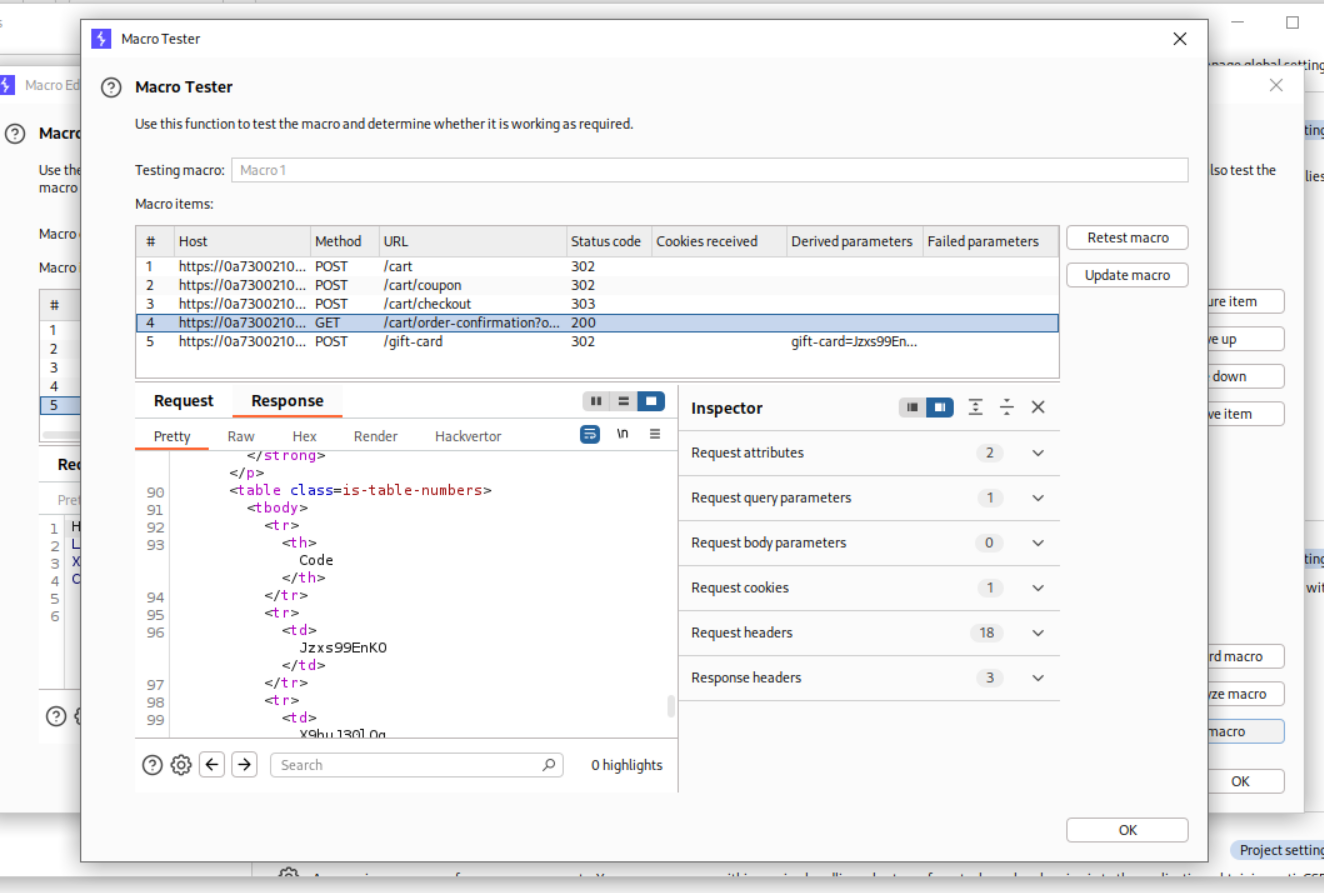Open the Hackvertor view tab
This screenshot has height=893, width=1324.
468,436
